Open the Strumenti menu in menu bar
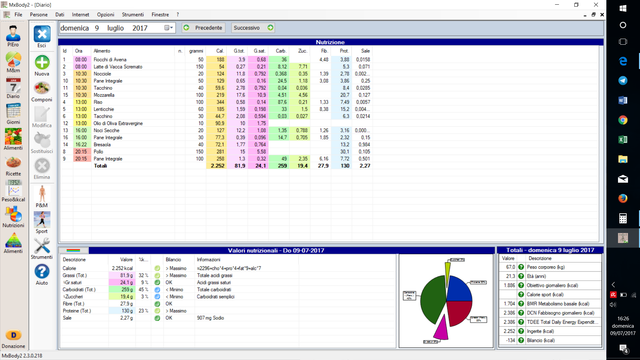 click(x=133, y=14)
